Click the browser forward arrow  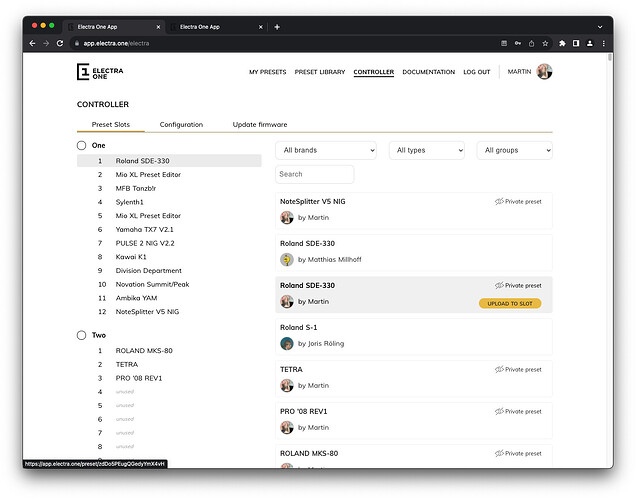(x=46, y=43)
